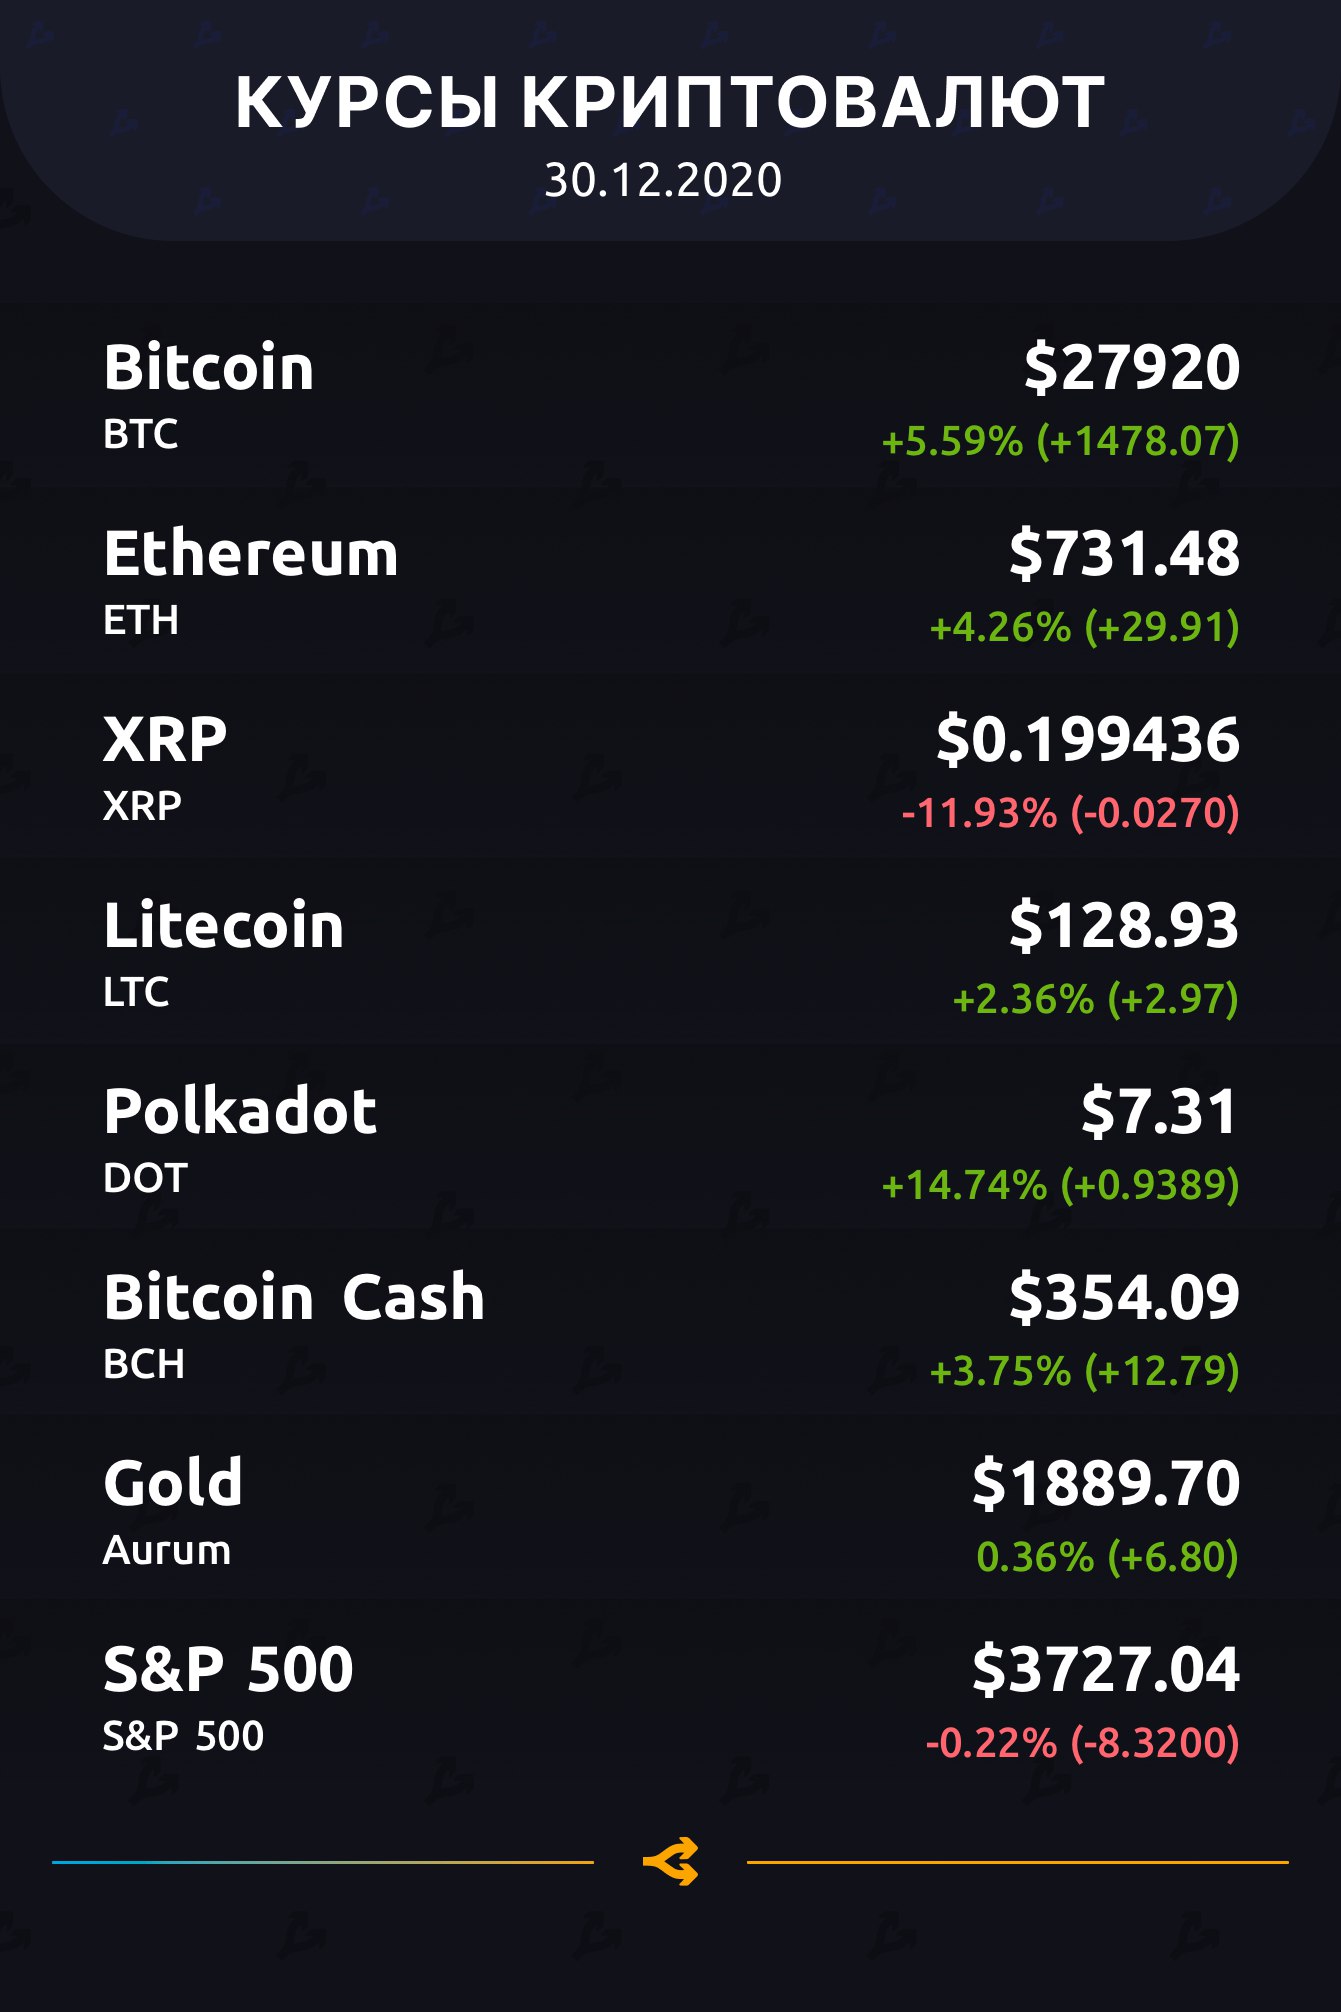Click the Litecoin price $128.93

1124,925
